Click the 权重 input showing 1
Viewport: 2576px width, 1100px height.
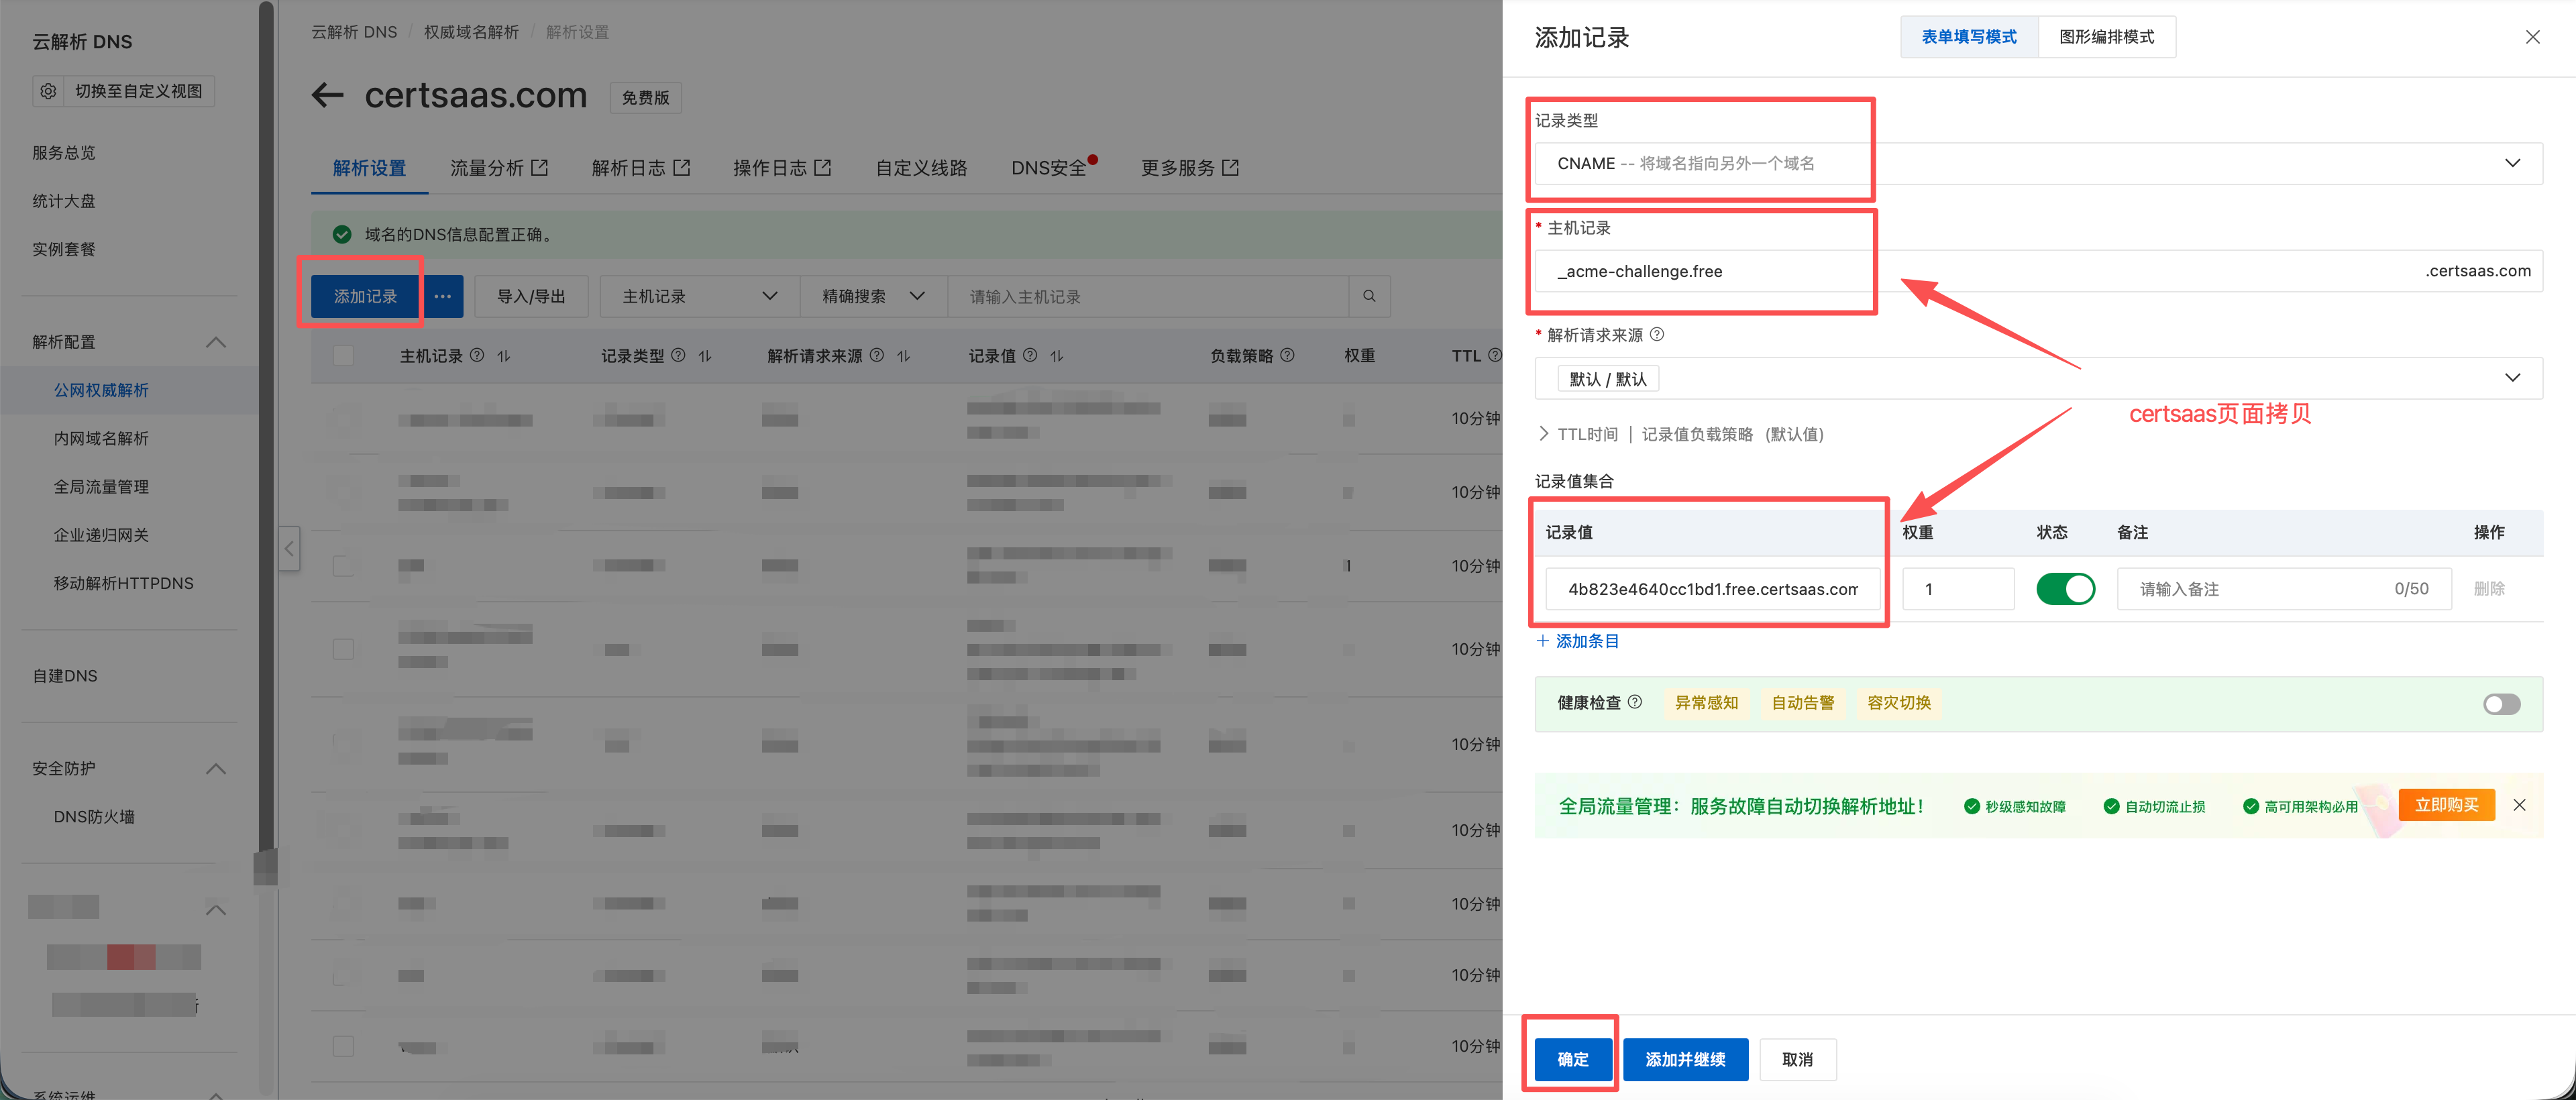[x=1957, y=589]
